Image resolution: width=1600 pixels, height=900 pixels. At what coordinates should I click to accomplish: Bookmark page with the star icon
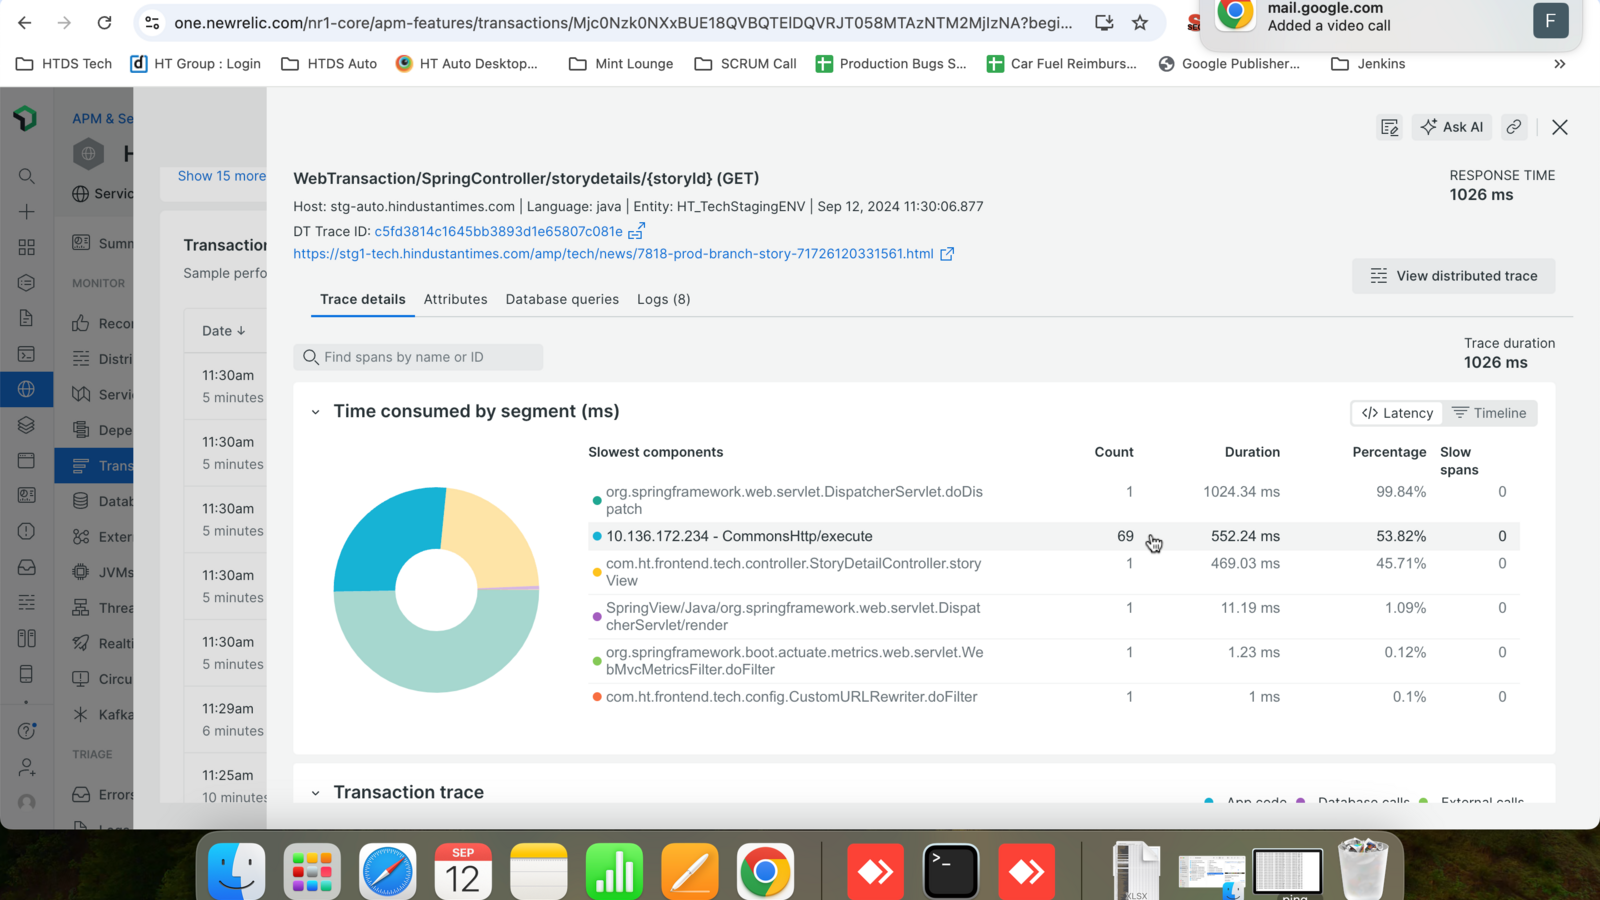[1140, 22]
